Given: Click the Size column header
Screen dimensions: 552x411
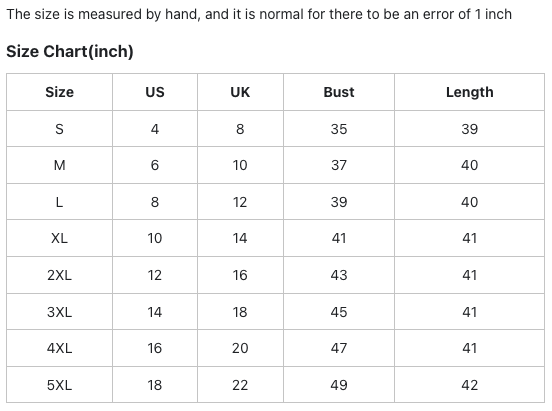Looking at the screenshot, I should click(x=59, y=92).
